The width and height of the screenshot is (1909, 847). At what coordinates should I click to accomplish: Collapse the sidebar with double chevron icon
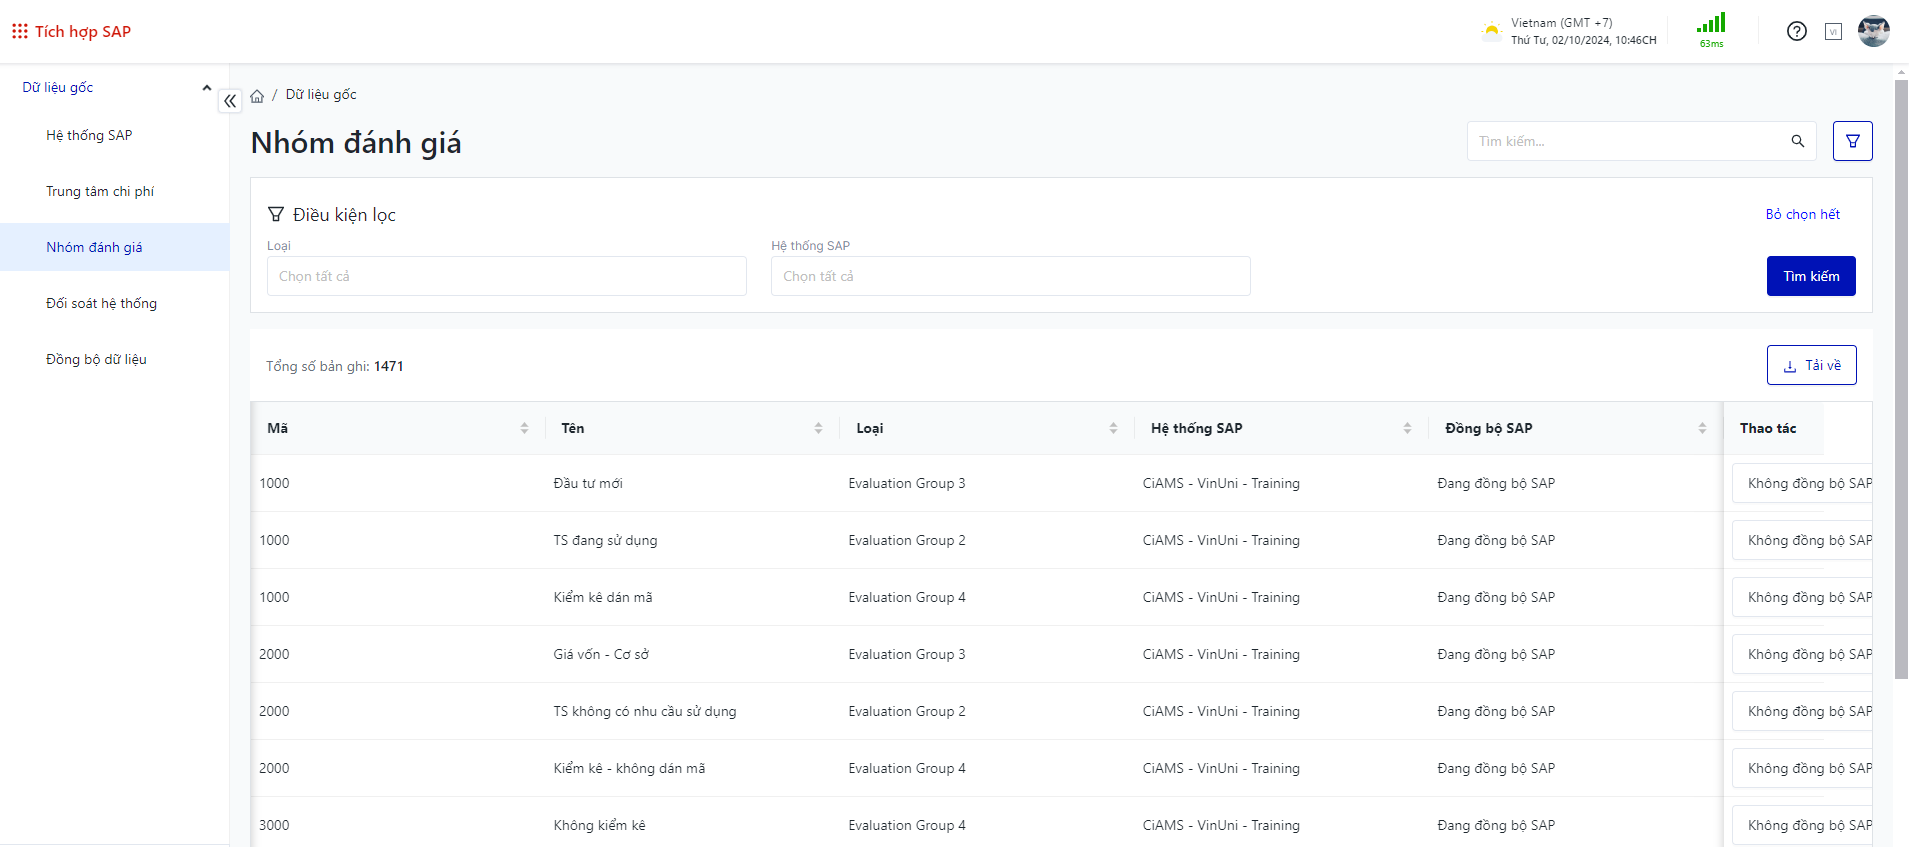[230, 101]
